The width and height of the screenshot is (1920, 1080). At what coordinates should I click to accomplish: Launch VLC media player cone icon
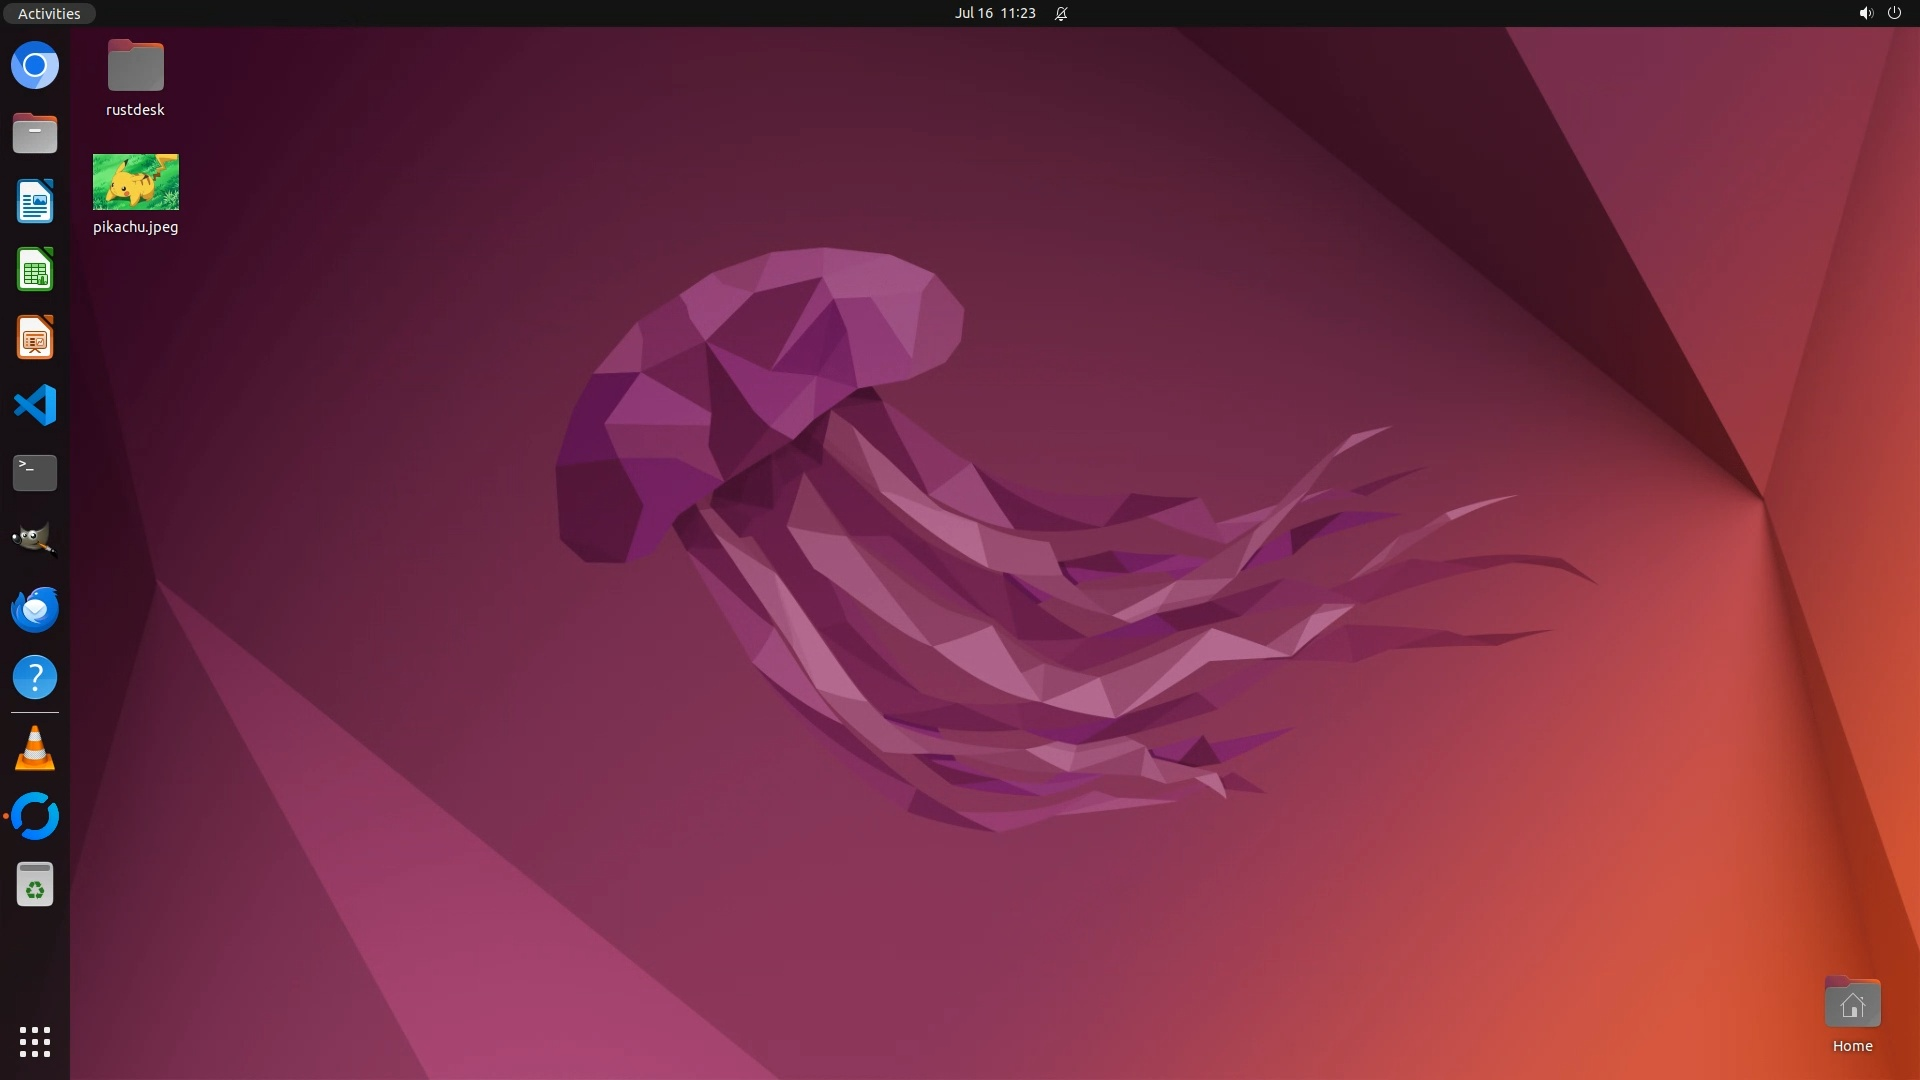tap(35, 749)
